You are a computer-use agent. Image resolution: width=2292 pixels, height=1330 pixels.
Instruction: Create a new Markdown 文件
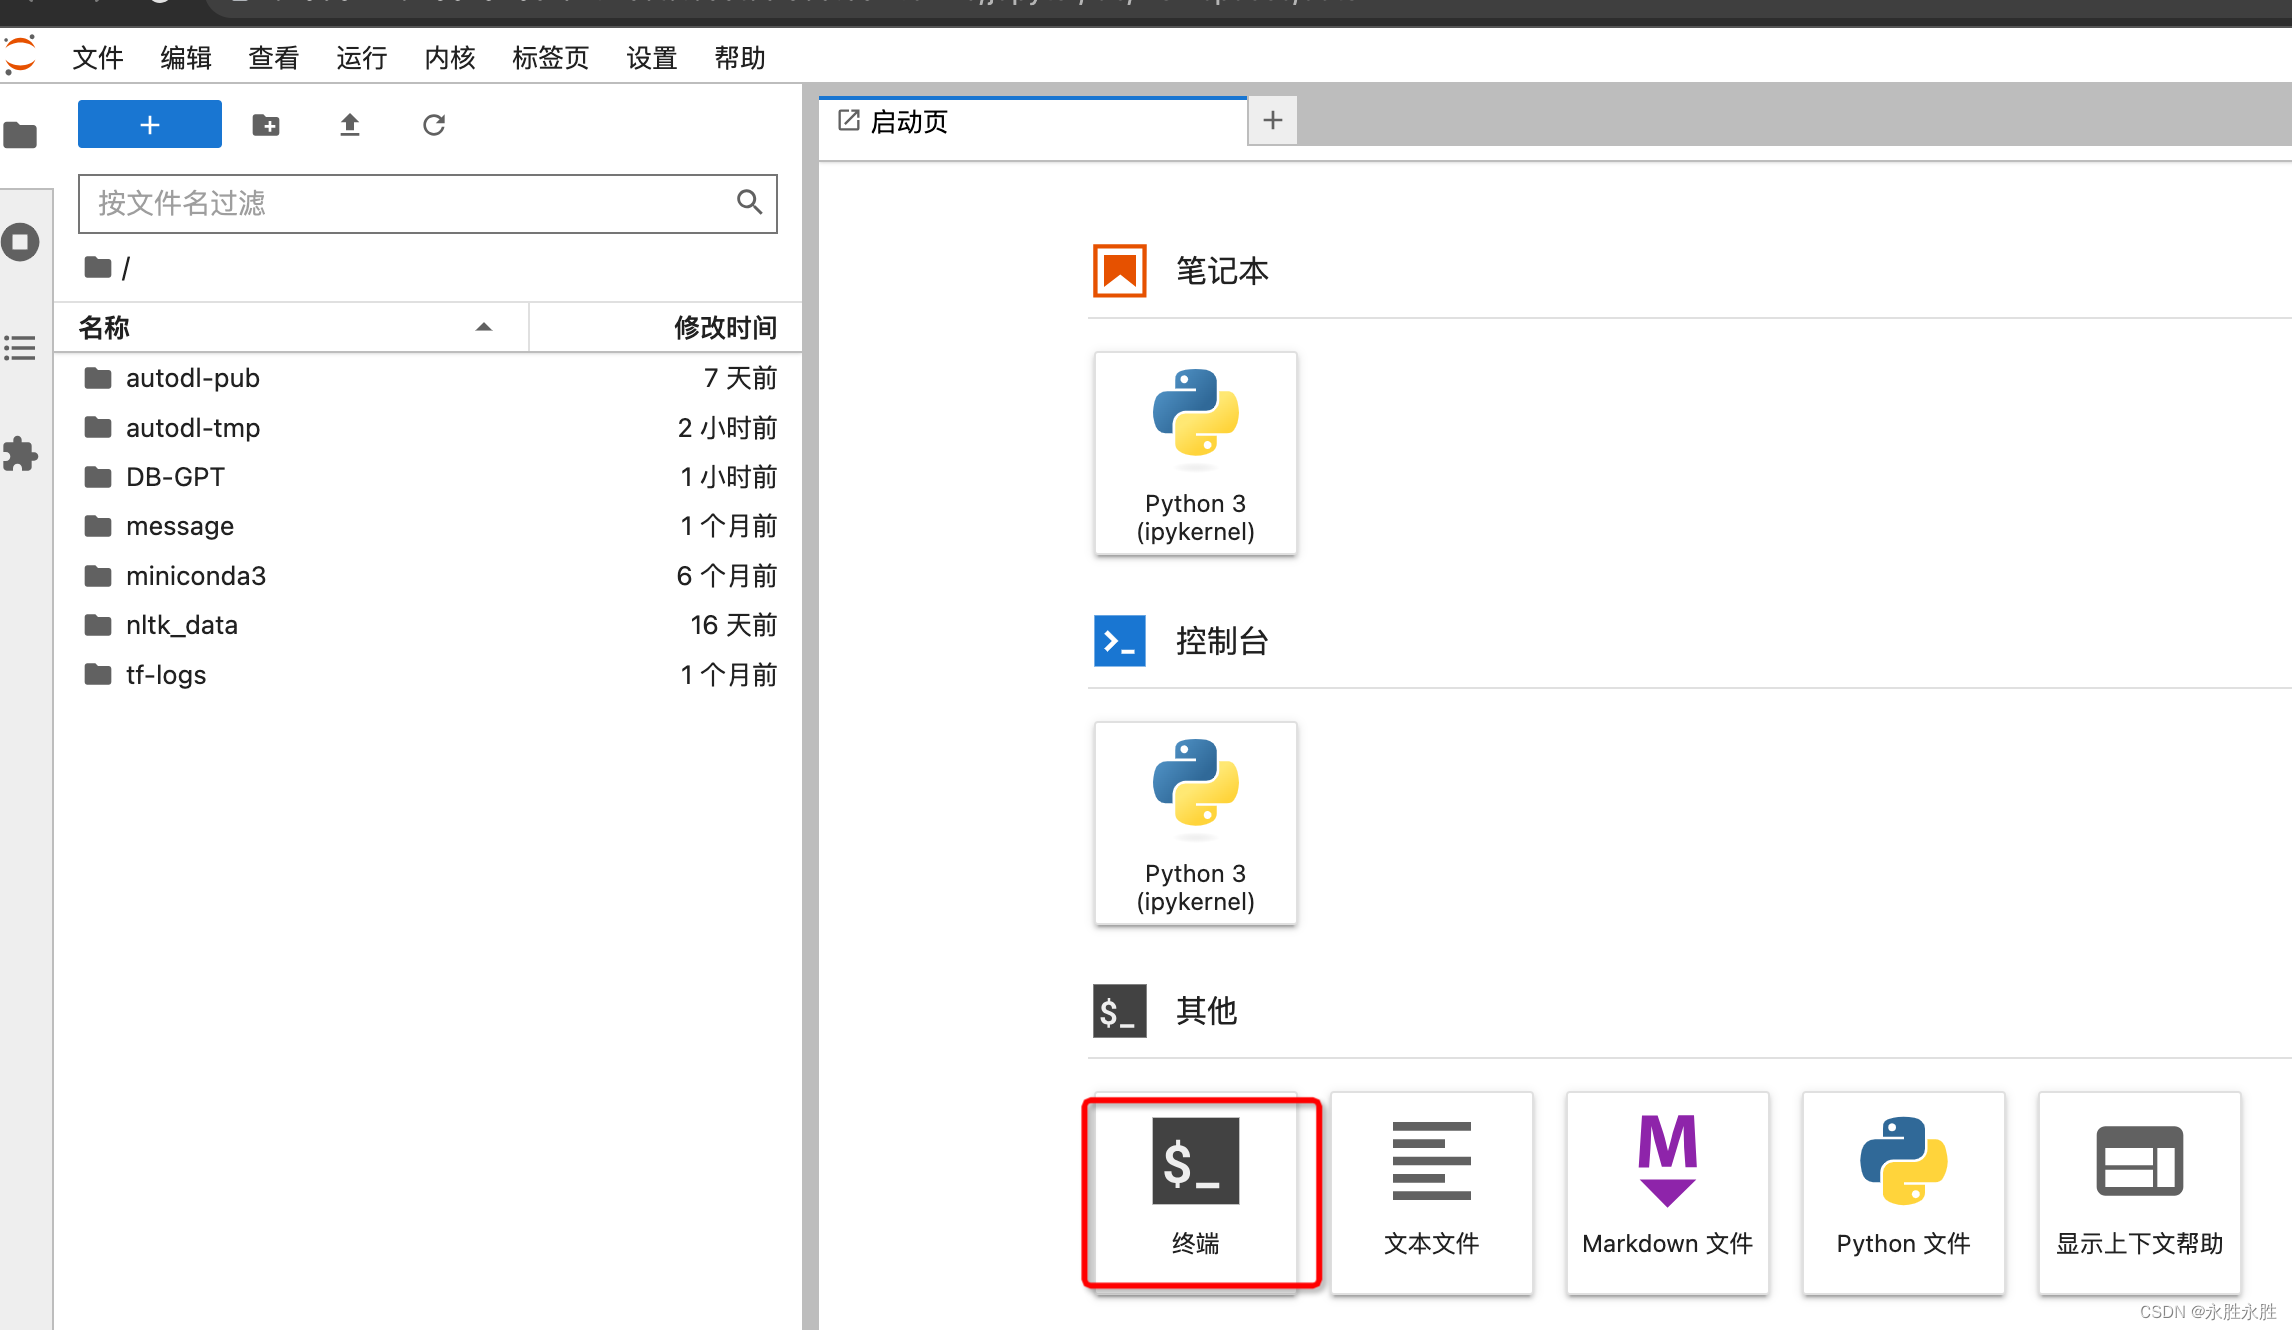1667,1190
